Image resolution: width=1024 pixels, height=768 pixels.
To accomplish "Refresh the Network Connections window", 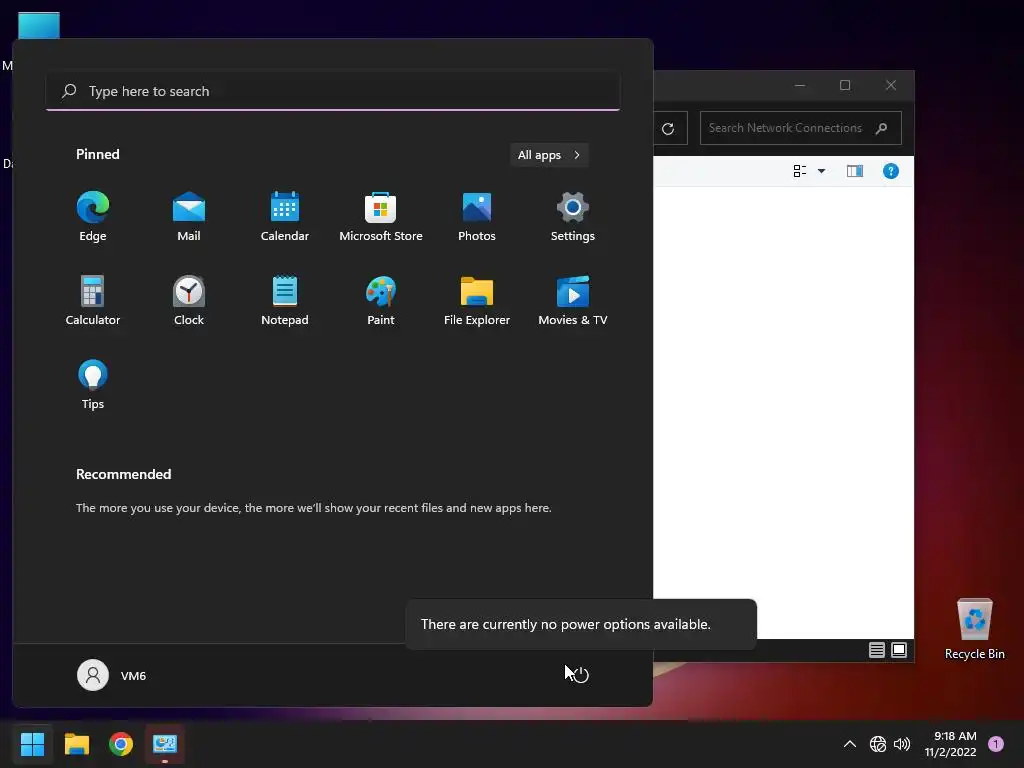I will pos(668,129).
